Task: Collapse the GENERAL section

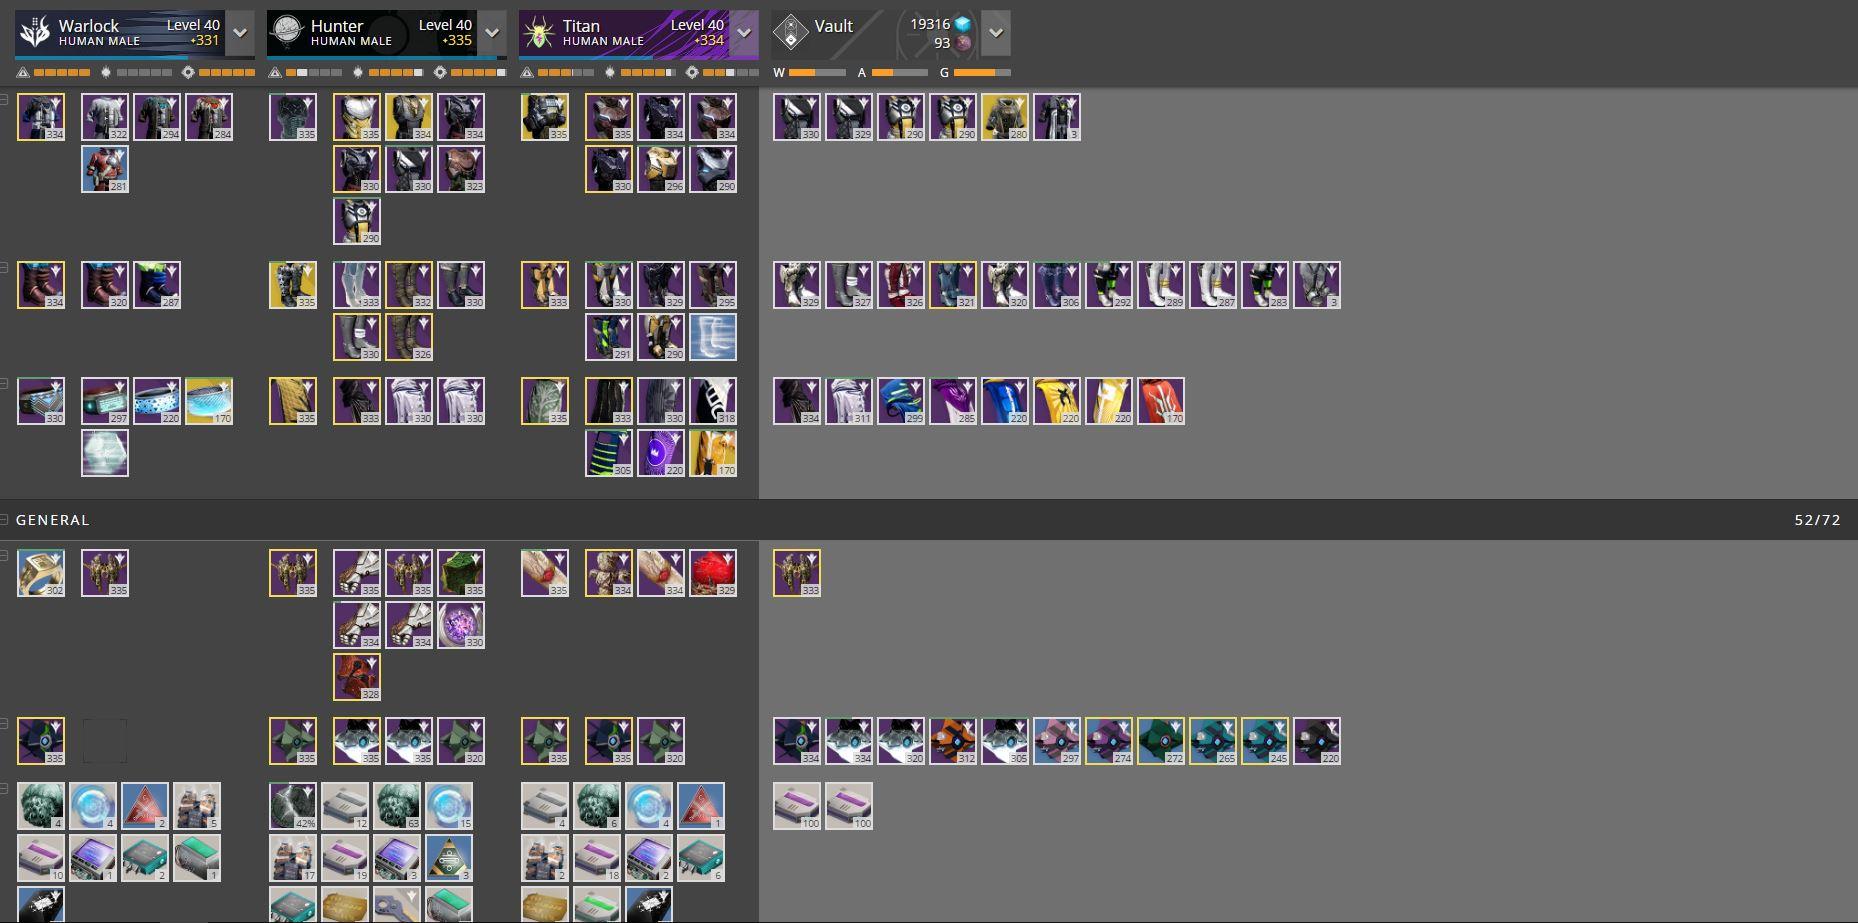Action: [5, 520]
